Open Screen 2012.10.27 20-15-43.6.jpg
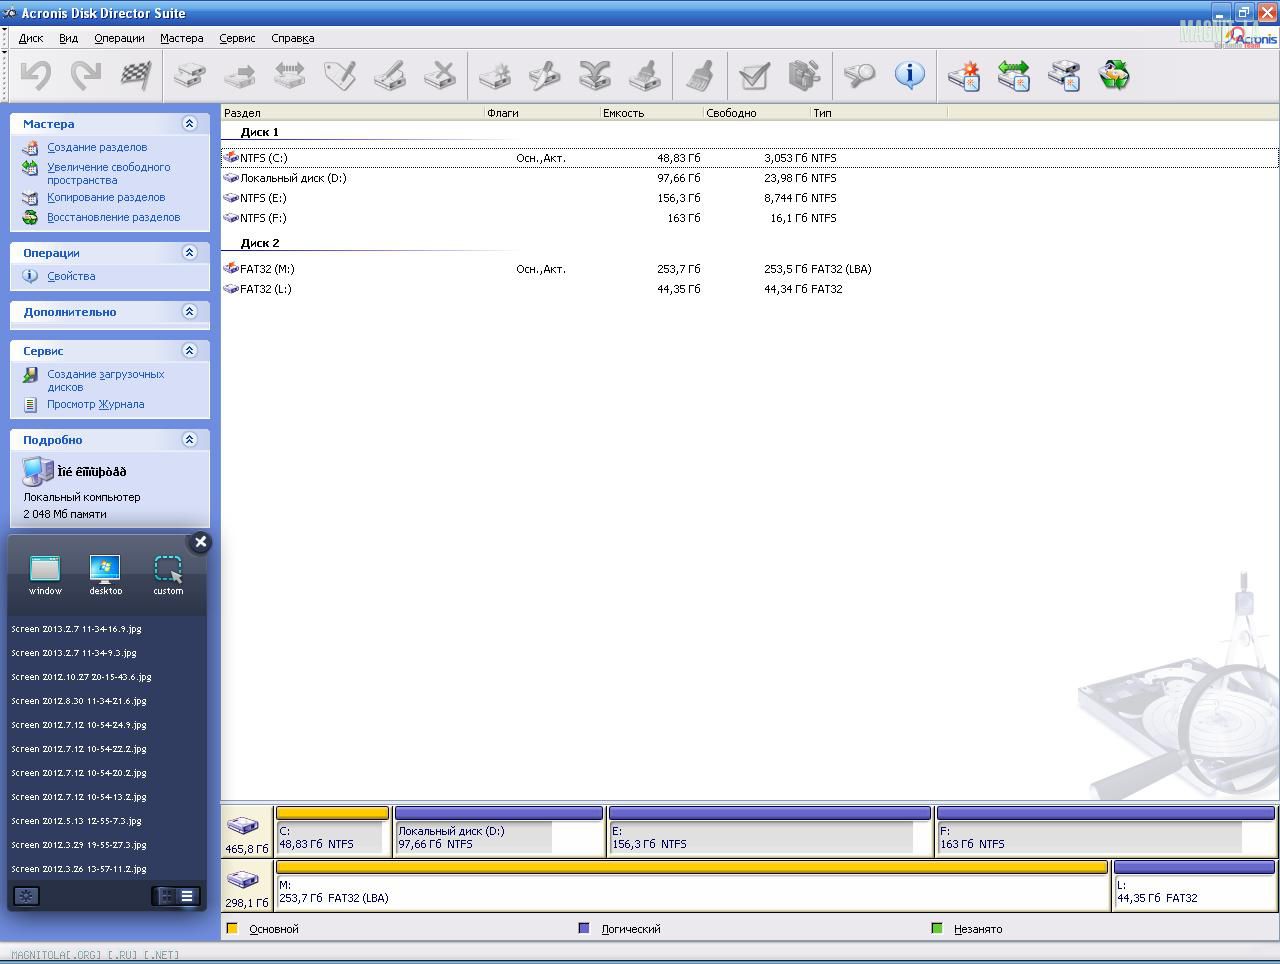The height and width of the screenshot is (964, 1280). coord(81,677)
